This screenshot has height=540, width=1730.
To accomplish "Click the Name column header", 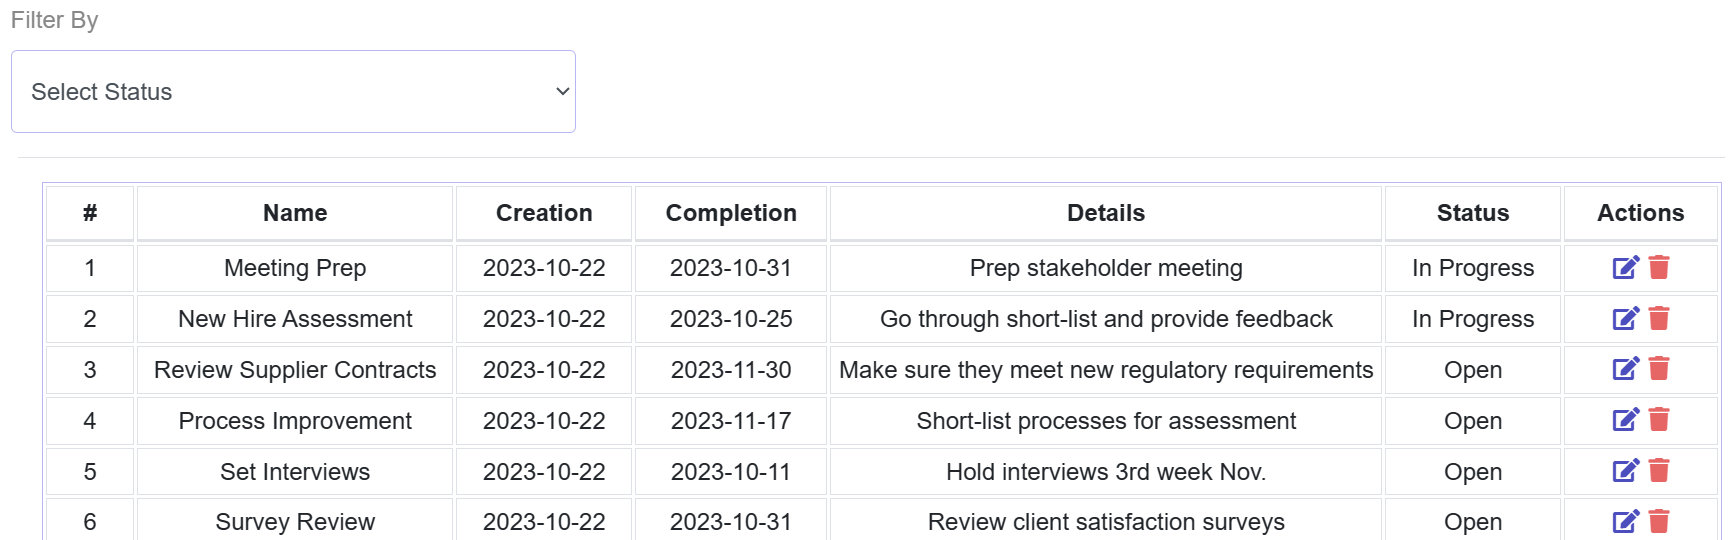I will tap(295, 213).
